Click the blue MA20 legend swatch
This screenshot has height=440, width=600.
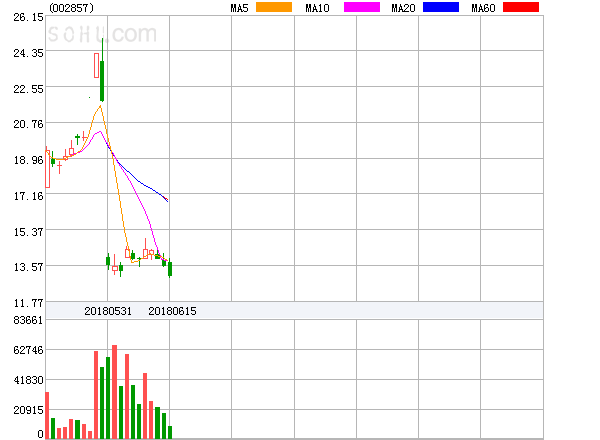441,7
